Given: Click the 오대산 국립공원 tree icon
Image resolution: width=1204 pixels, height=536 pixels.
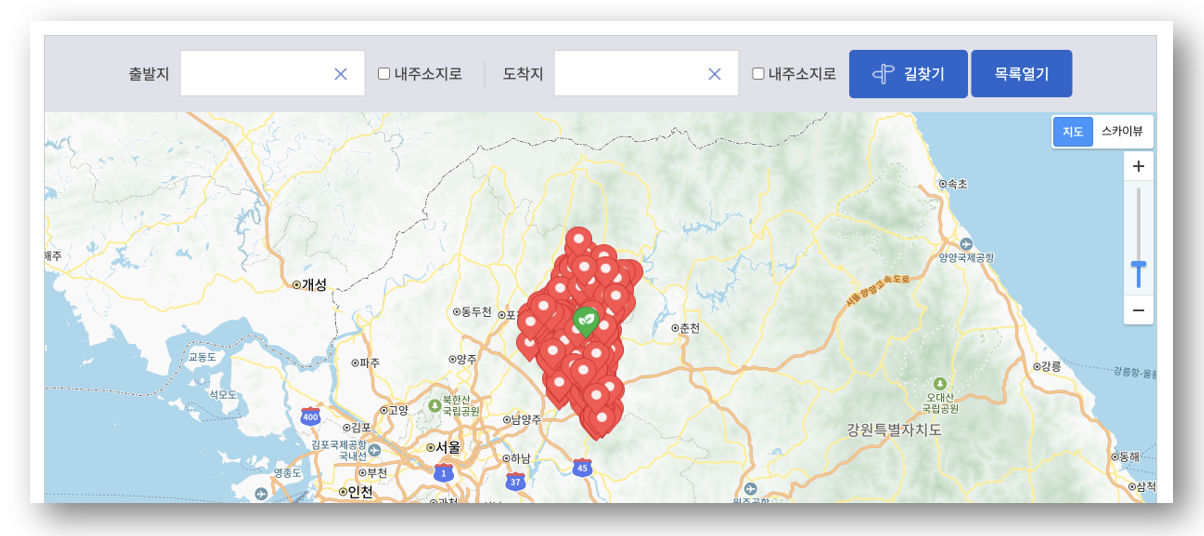Looking at the screenshot, I should coord(939,384).
